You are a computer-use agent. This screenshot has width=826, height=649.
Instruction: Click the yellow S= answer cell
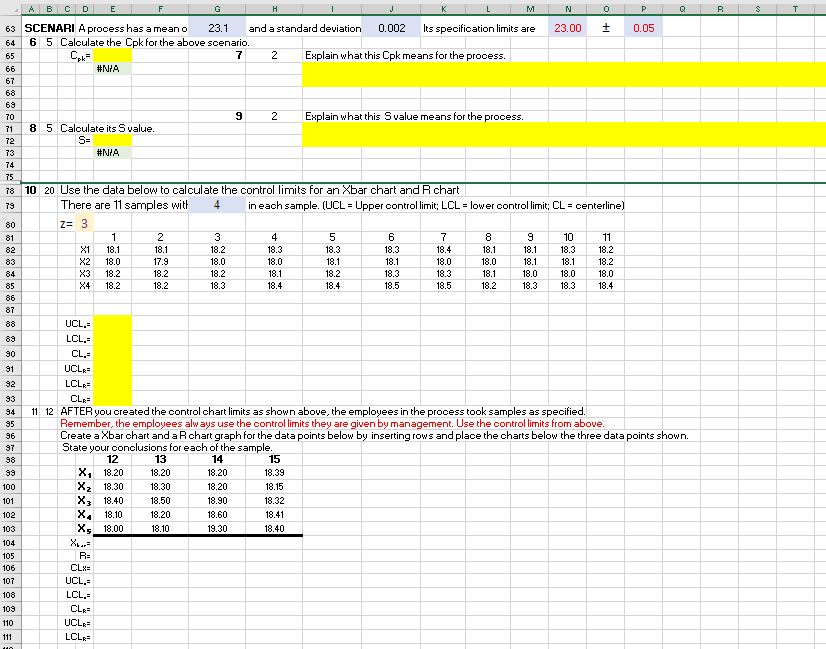tap(111, 140)
